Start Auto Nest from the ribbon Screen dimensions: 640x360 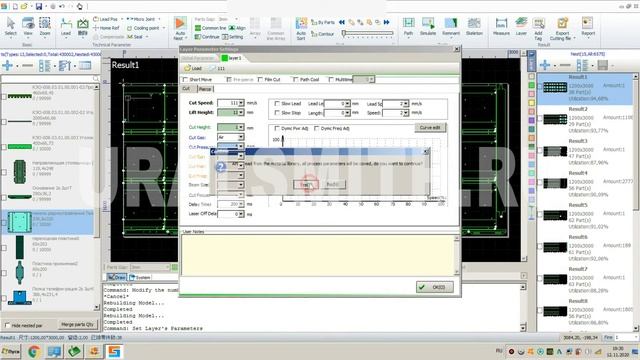pos(180,28)
